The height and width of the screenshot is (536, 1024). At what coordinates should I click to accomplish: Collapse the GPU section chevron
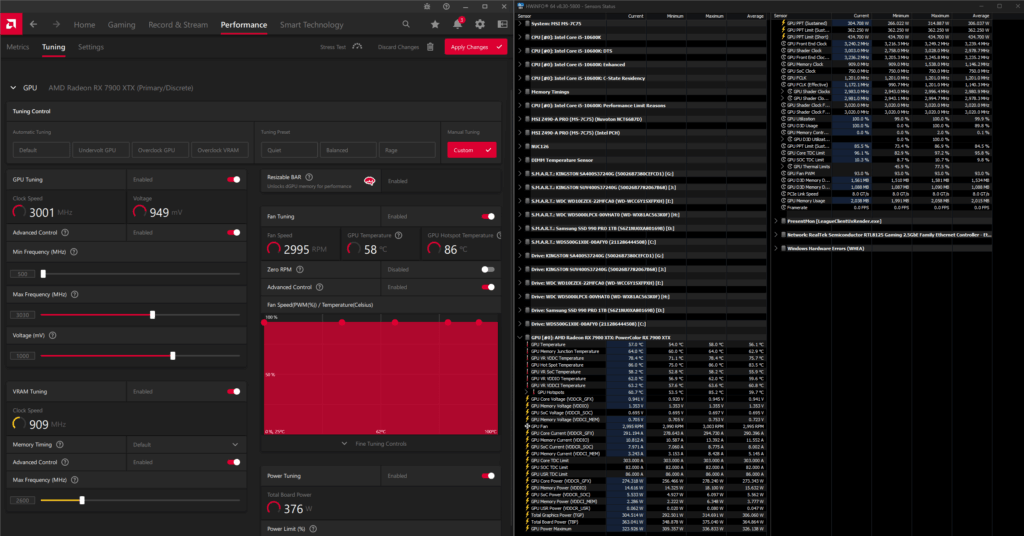(x=13, y=87)
